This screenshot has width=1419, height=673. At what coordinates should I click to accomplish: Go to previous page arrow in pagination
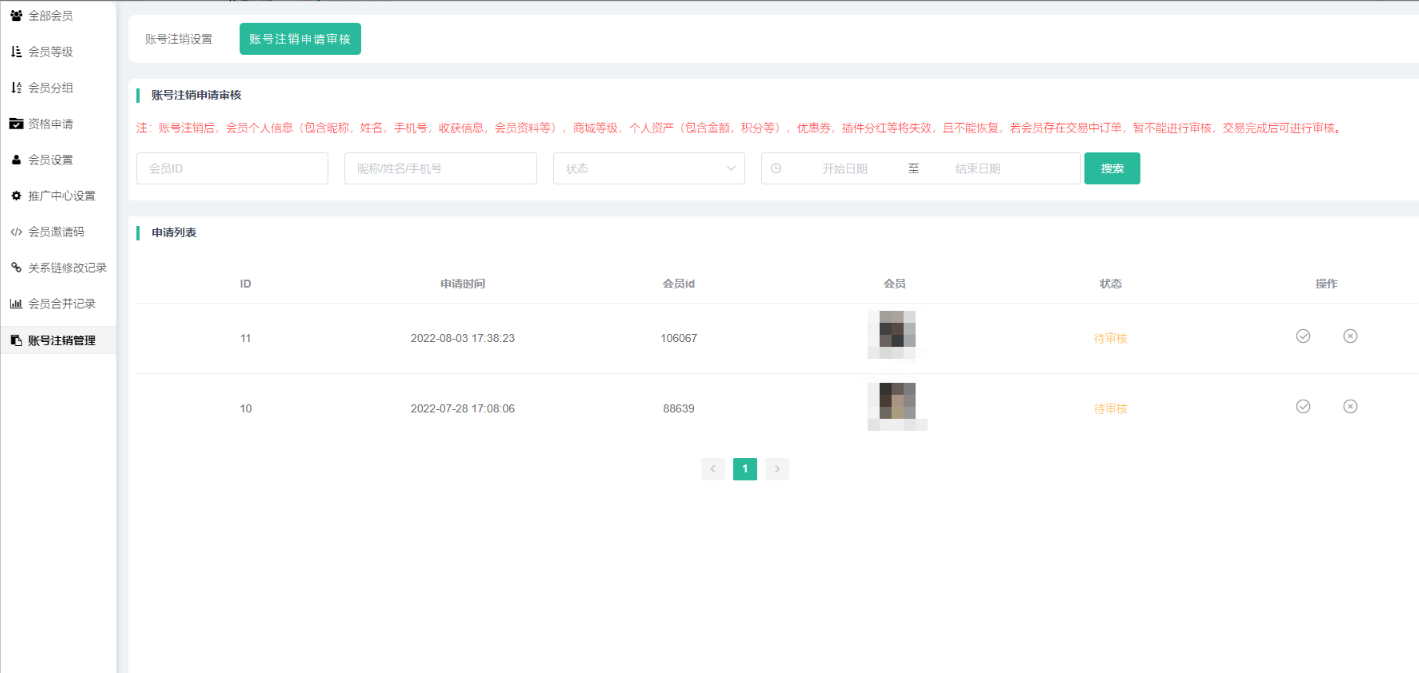[x=713, y=469]
